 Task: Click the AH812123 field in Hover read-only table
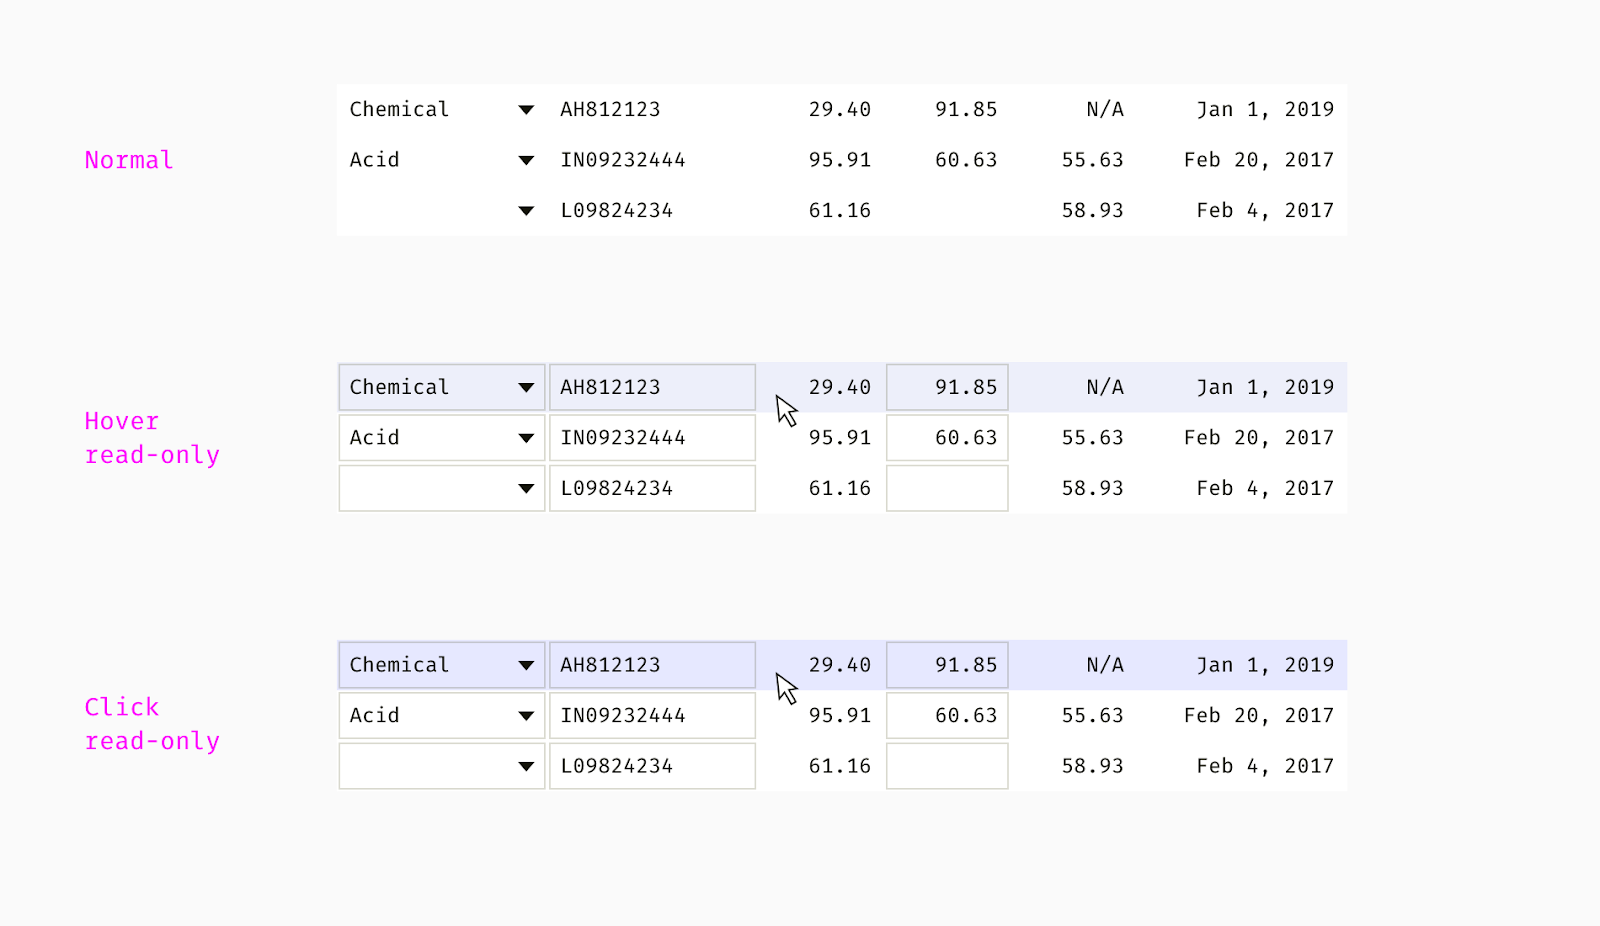point(651,388)
